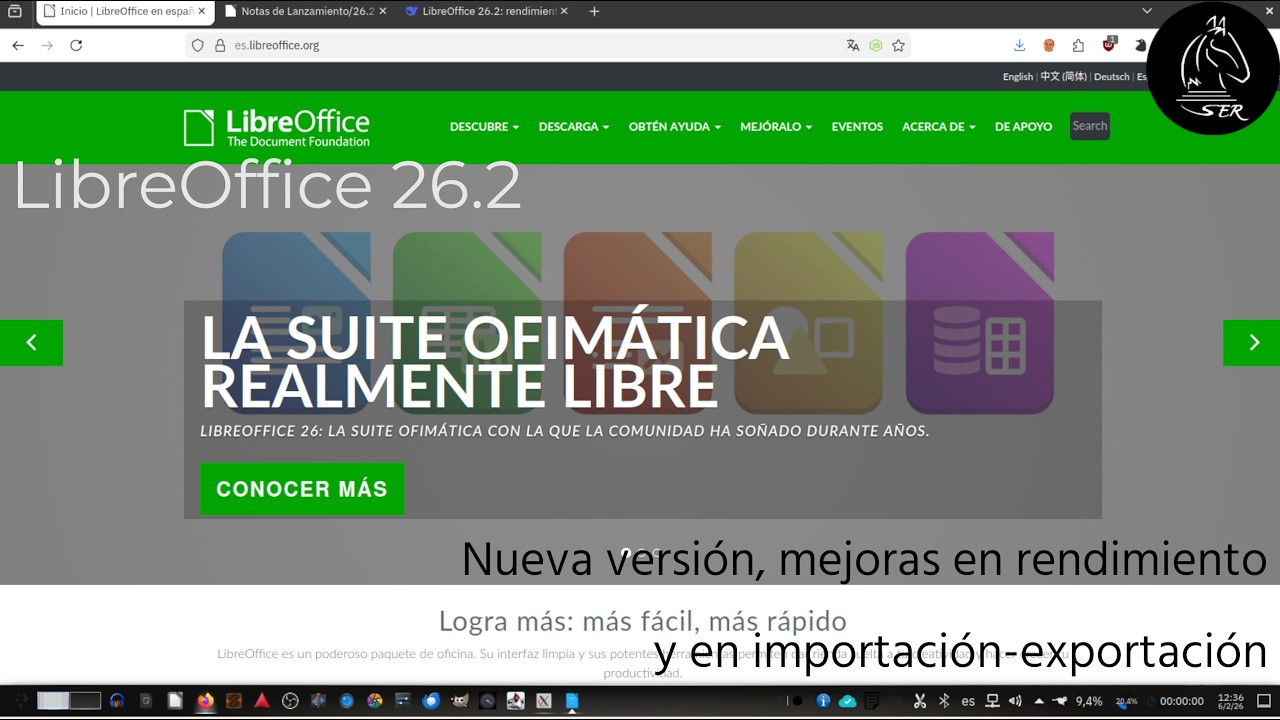Open OBS Studio from taskbar
The image size is (1280, 720).
291,701
